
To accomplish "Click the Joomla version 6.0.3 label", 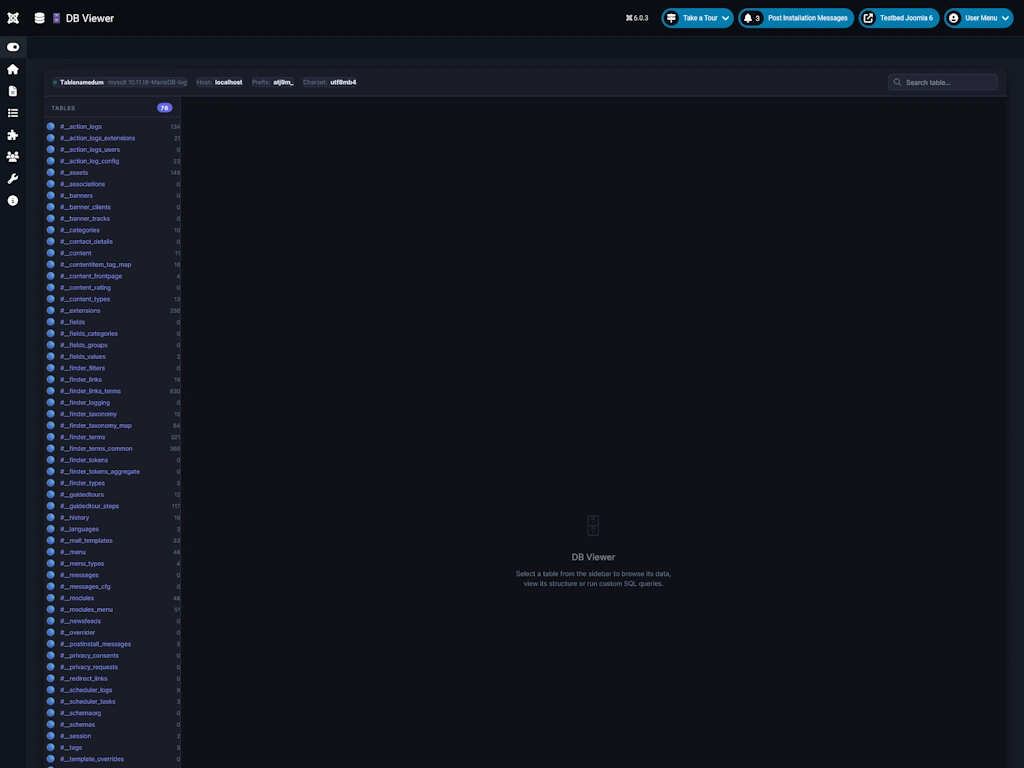I will [x=637, y=18].
